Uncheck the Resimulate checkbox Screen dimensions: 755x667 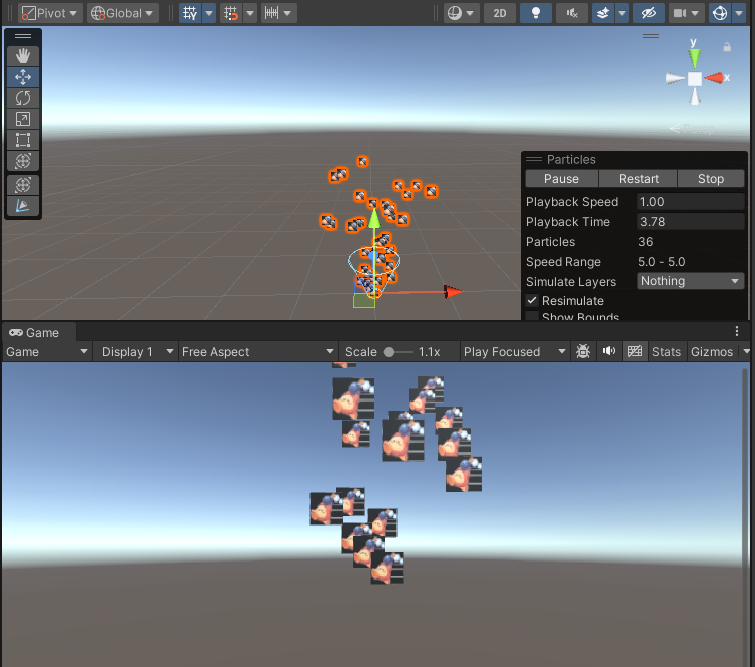pos(532,301)
